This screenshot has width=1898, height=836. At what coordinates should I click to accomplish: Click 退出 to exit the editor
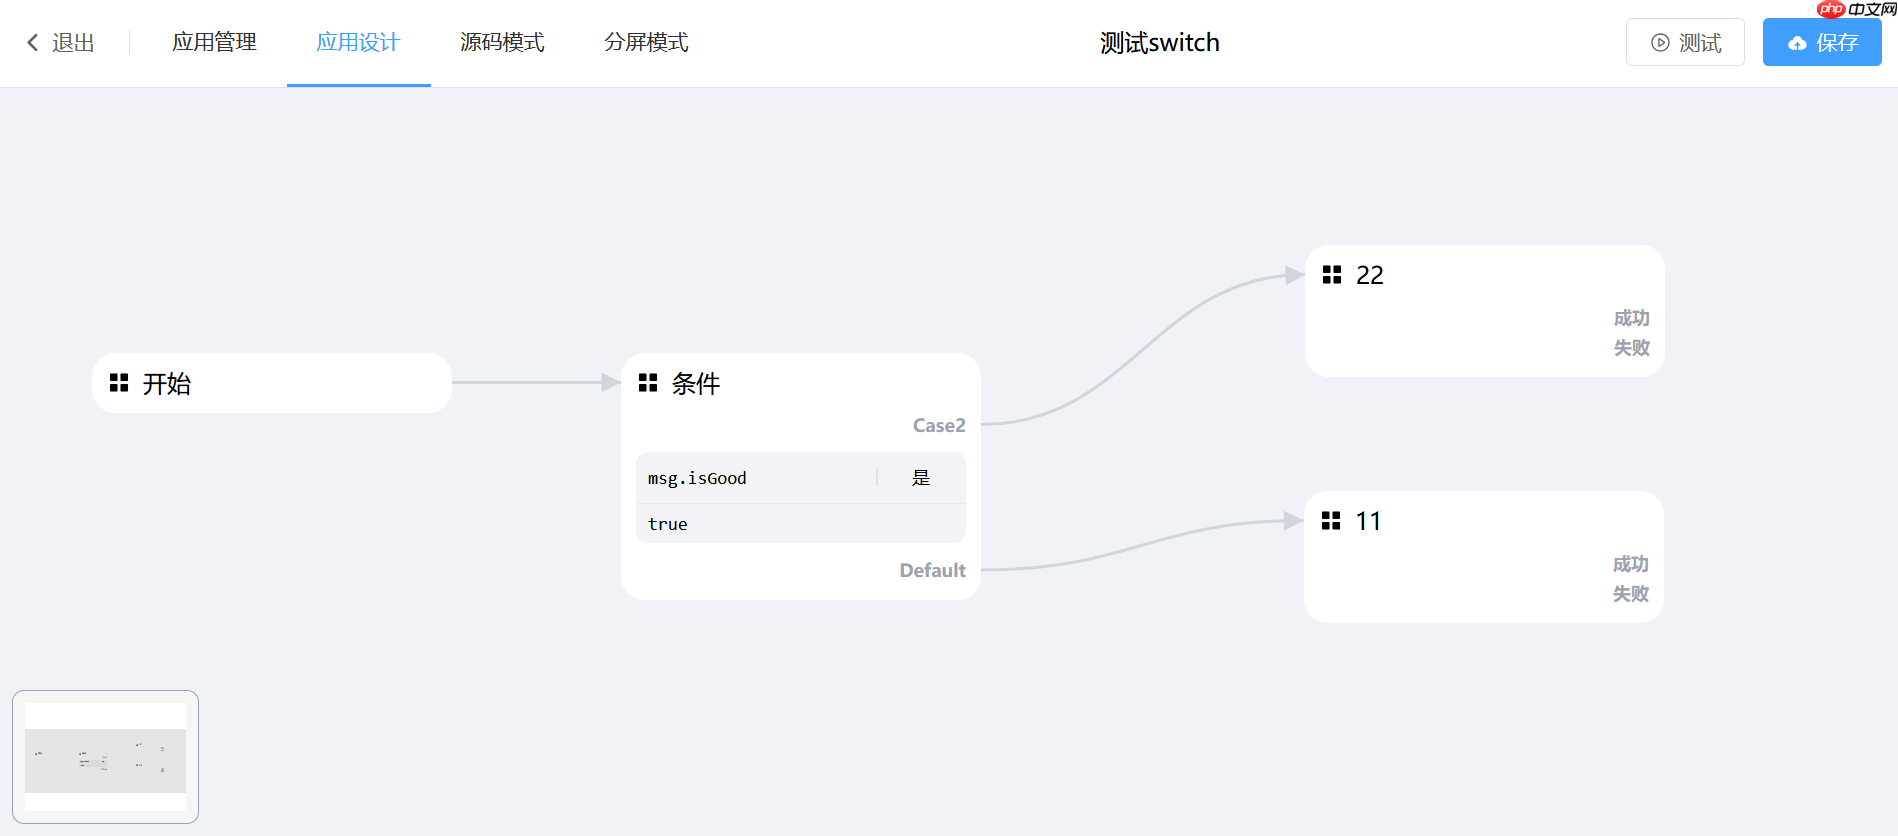70,42
